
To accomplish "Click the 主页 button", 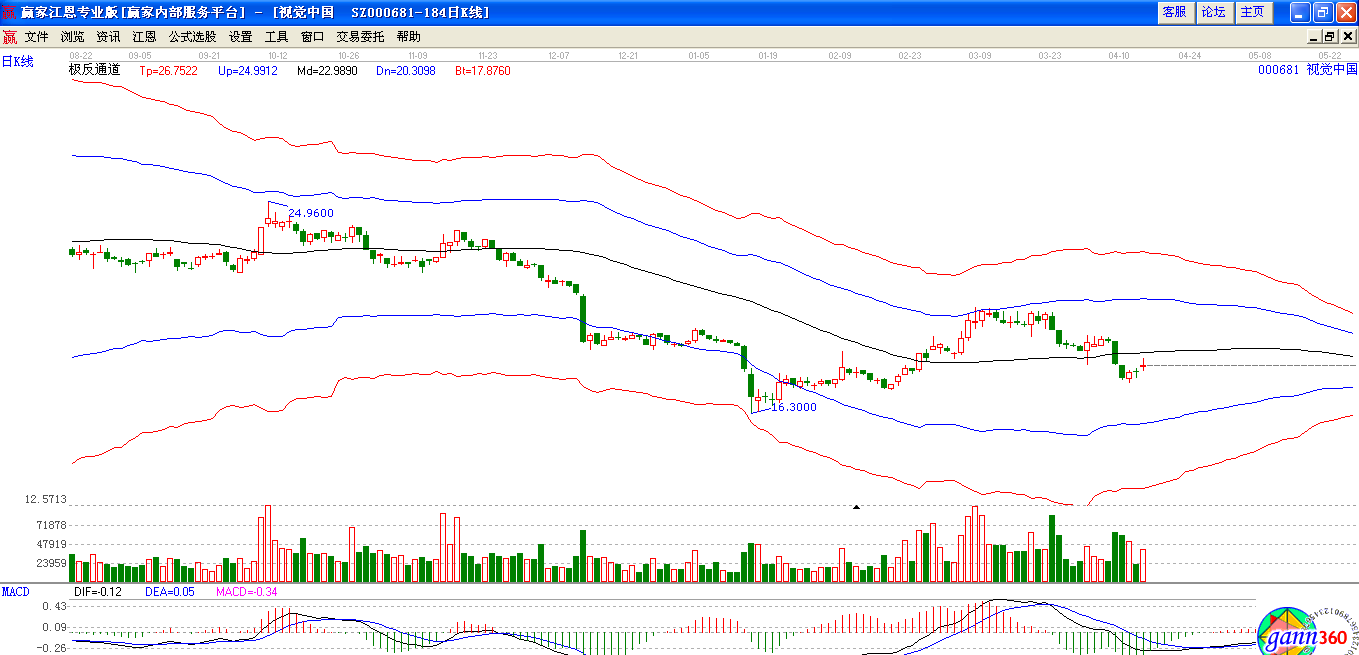I will 1252,12.
